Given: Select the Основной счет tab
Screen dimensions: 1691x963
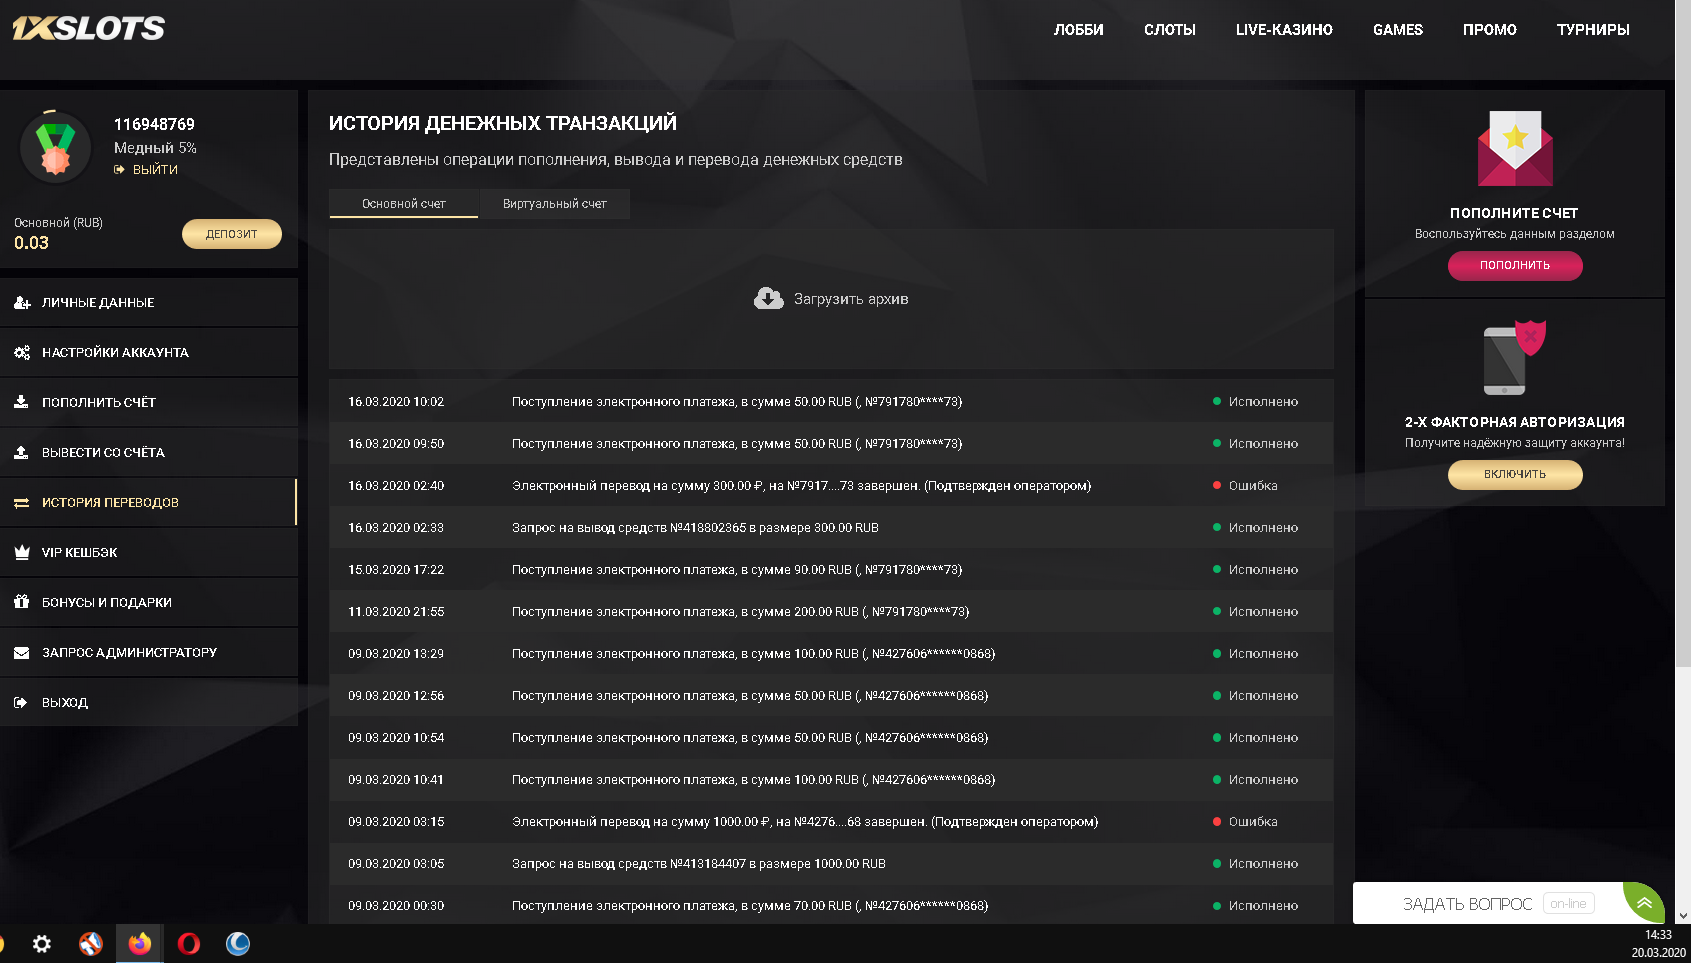Looking at the screenshot, I should coord(404,204).
